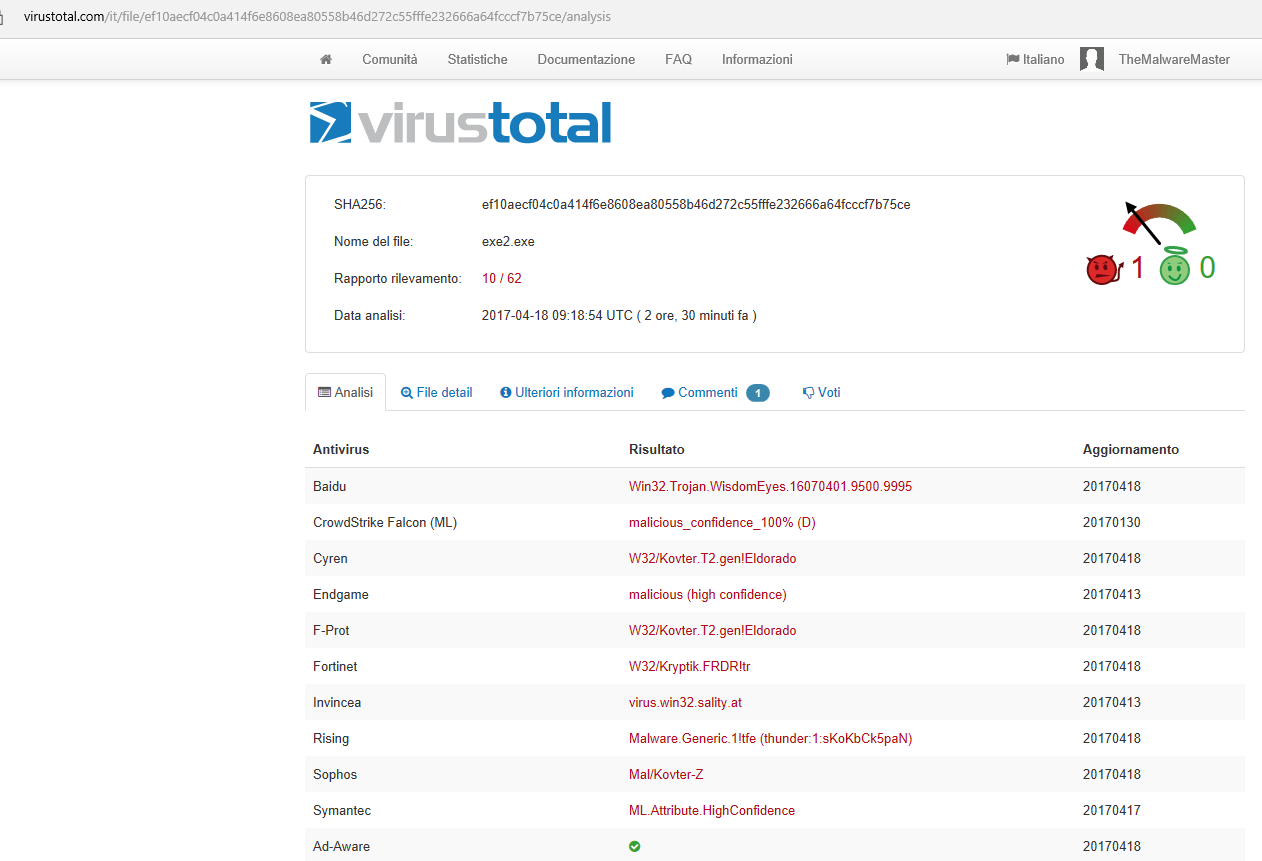Click the Ad-Aware antivirus name

pos(341,846)
